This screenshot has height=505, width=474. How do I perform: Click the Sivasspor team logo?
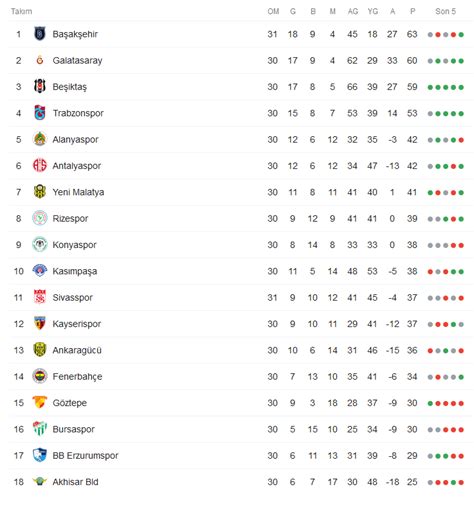[40, 297]
